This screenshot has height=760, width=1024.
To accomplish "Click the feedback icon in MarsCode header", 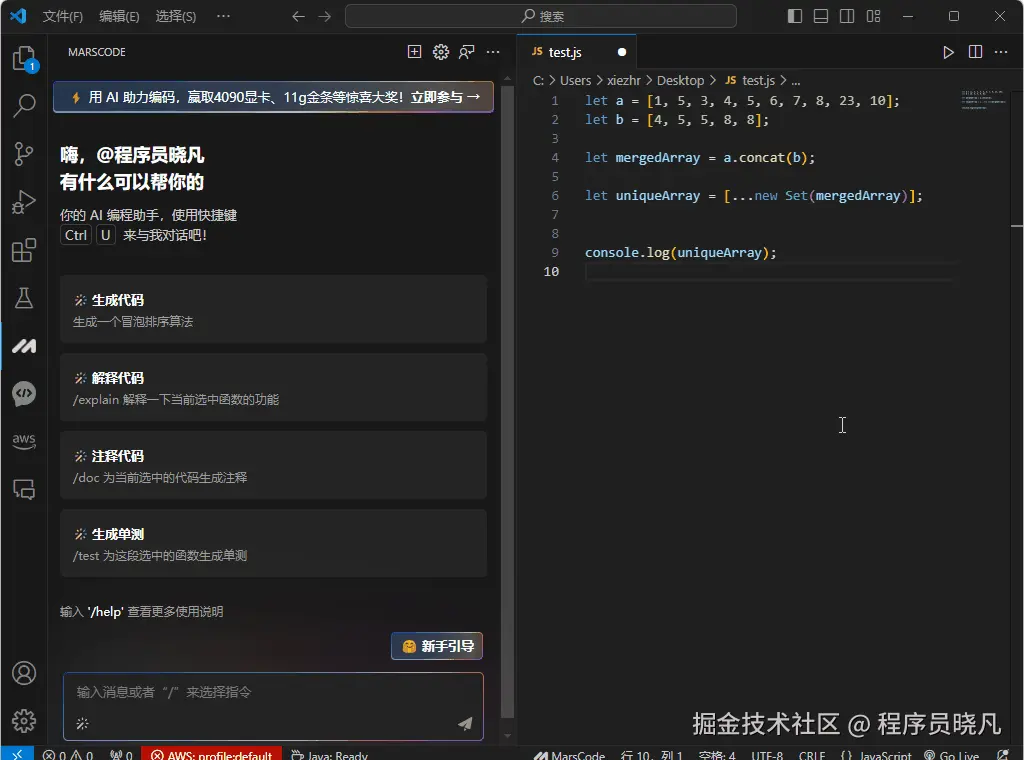I will pos(466,52).
